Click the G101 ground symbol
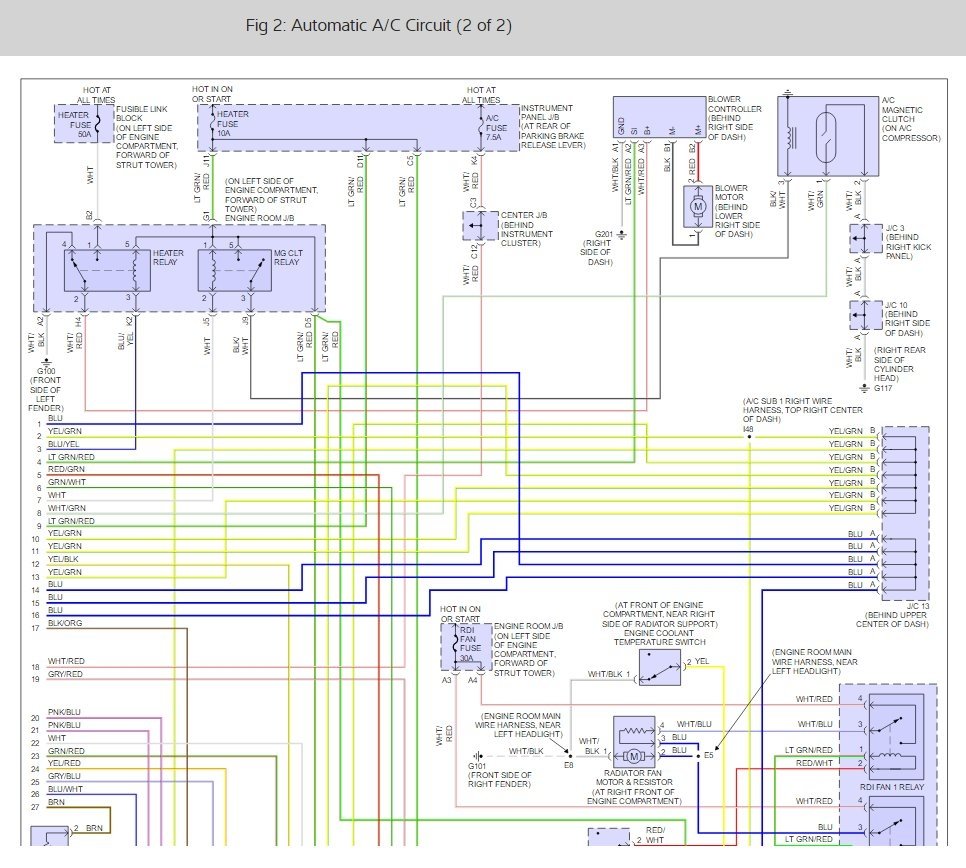 tap(477, 755)
